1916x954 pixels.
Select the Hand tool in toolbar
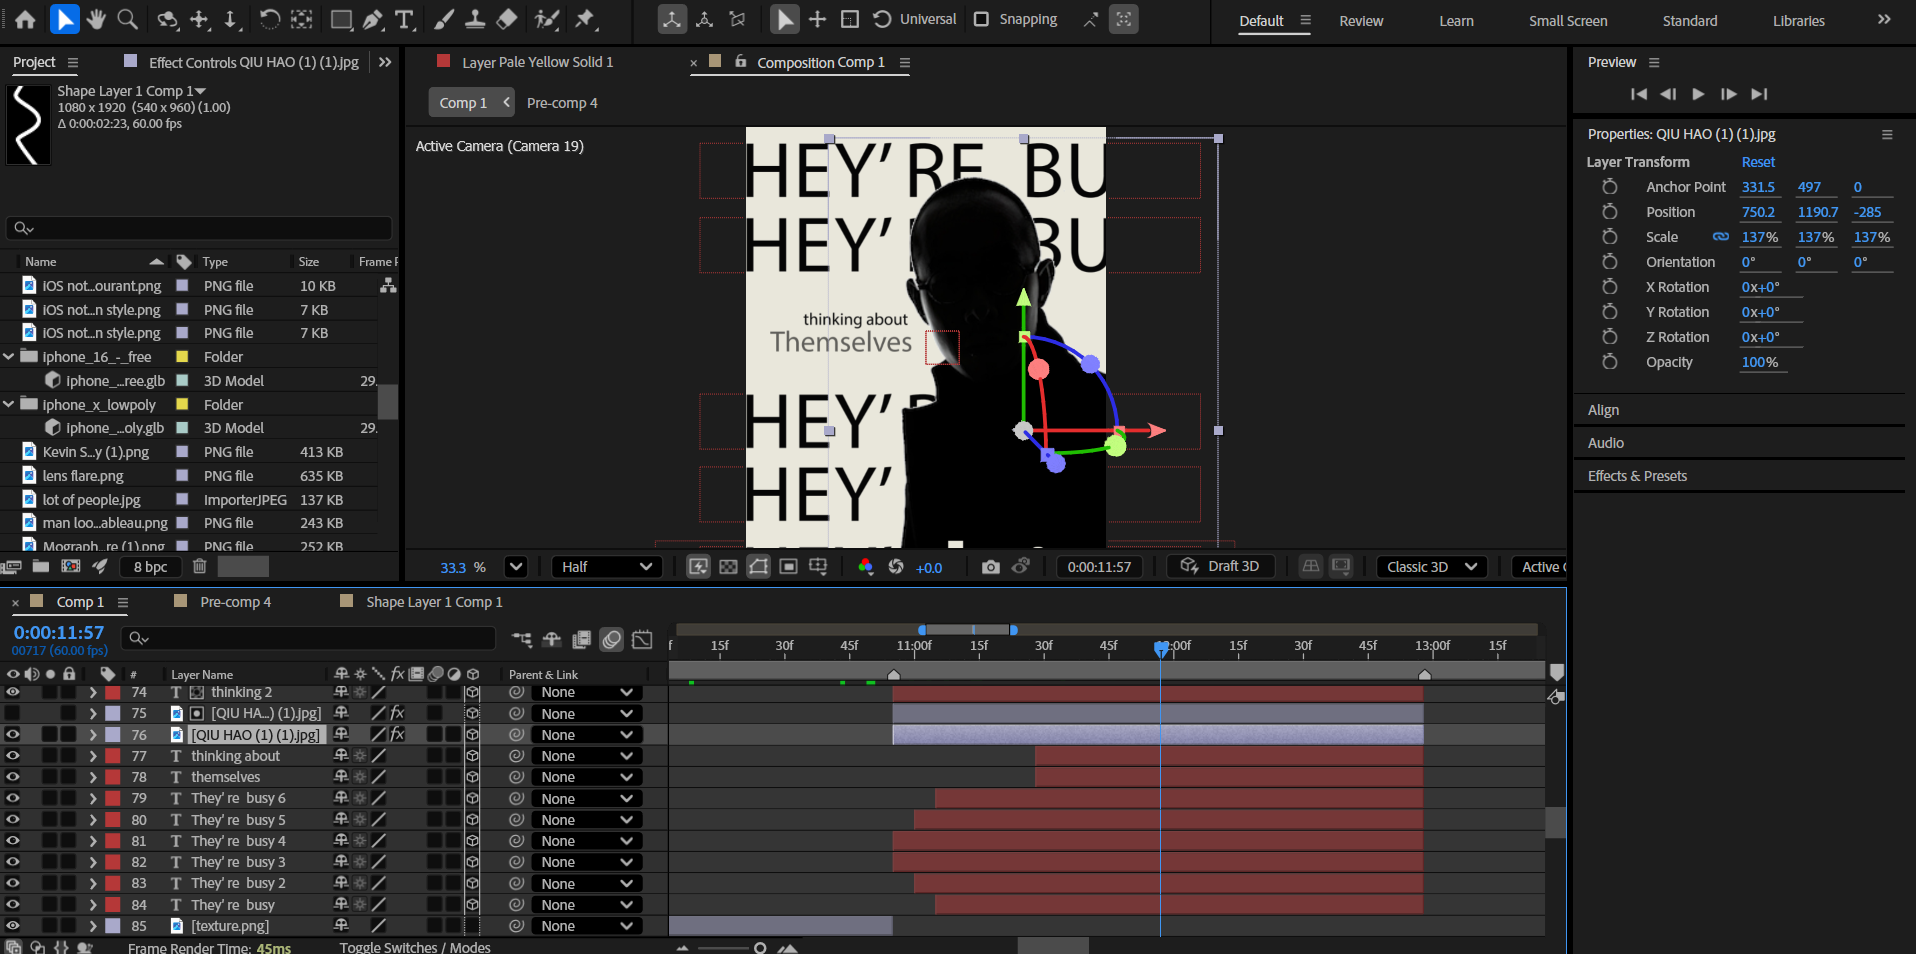pyautogui.click(x=96, y=19)
